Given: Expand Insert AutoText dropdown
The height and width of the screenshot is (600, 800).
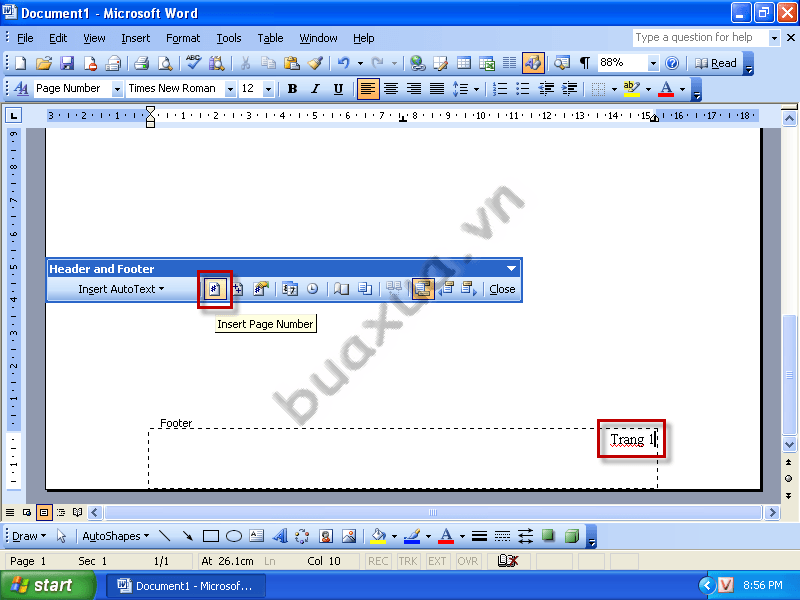Looking at the screenshot, I should [121, 289].
